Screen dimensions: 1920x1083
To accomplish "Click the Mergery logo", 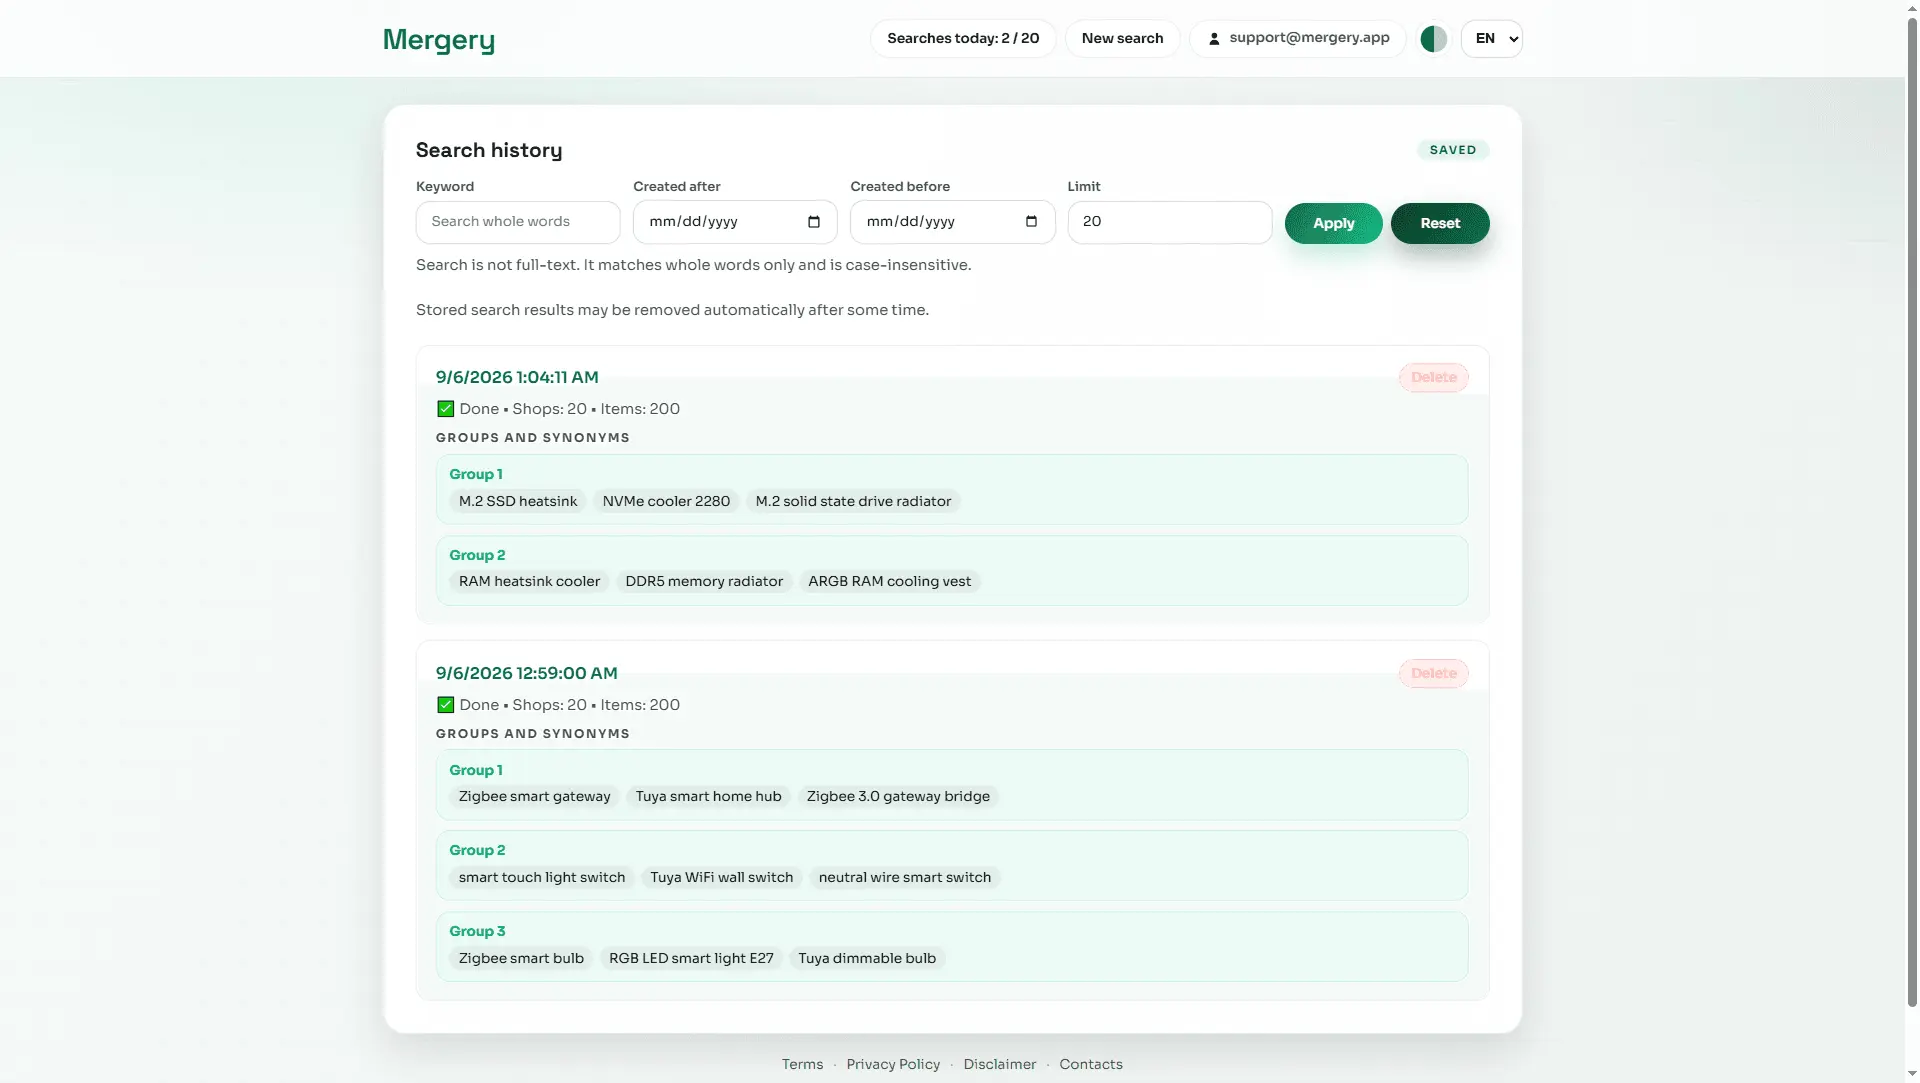I will click(439, 39).
